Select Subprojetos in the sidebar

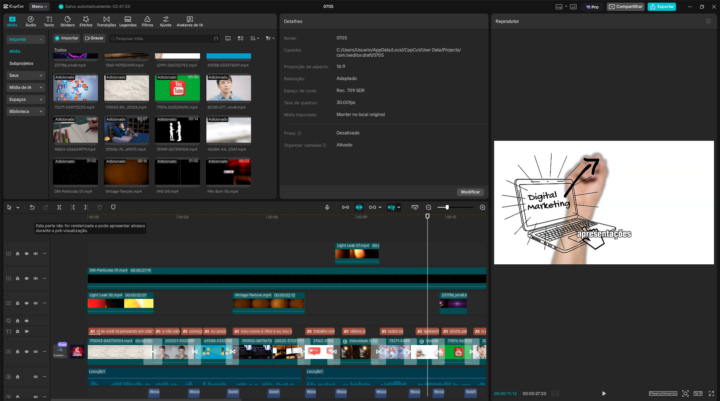click(21, 63)
